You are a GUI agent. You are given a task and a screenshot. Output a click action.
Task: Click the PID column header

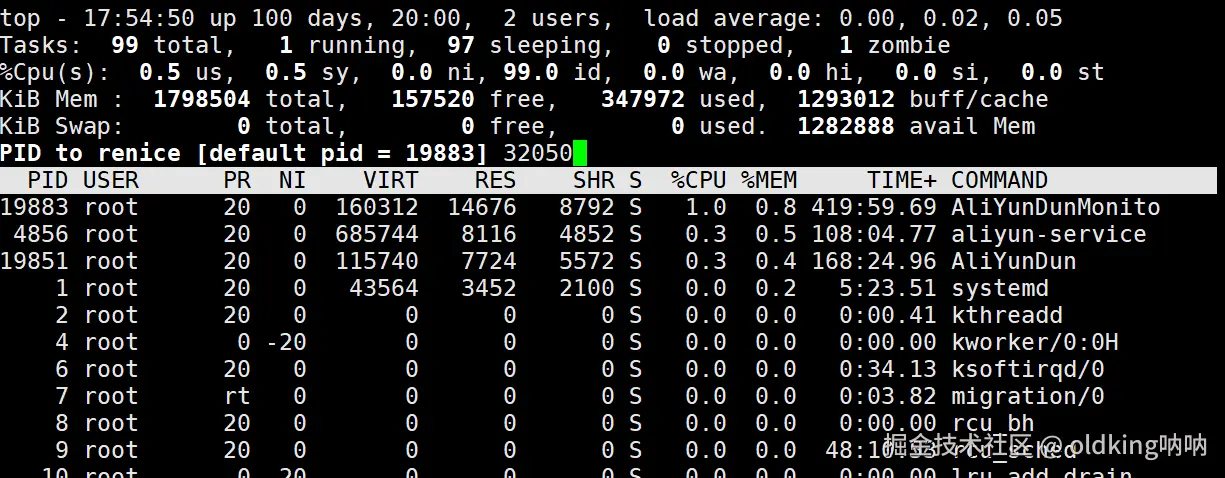[48, 180]
